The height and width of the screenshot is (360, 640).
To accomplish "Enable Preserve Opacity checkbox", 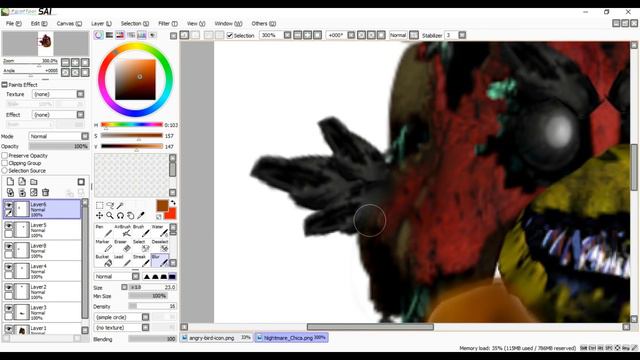I will (x=5, y=156).
